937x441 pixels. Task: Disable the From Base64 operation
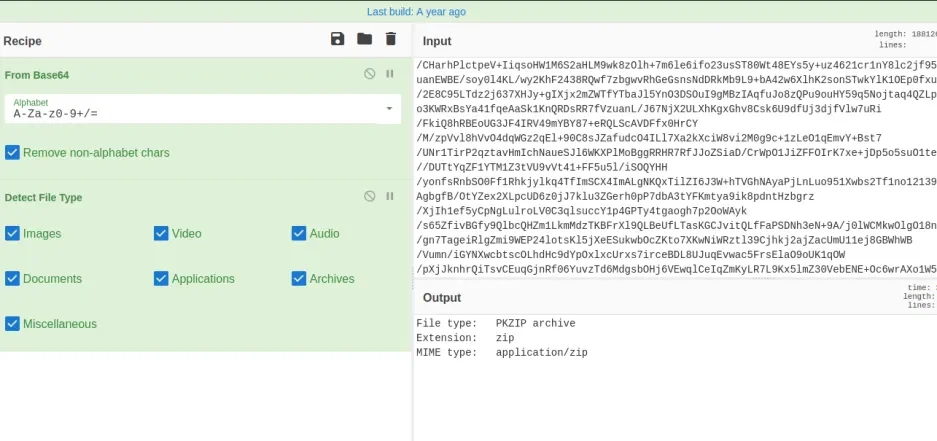point(369,74)
